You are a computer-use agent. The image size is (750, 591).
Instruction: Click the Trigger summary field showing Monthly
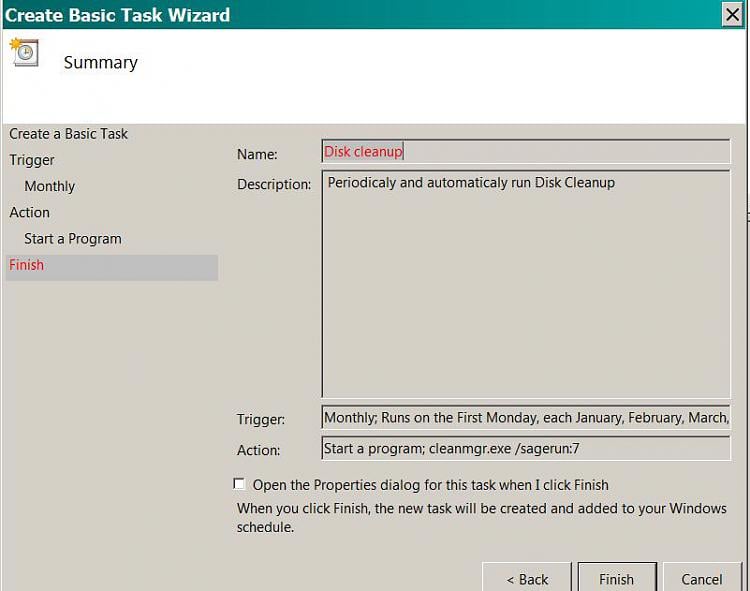[x=526, y=418]
